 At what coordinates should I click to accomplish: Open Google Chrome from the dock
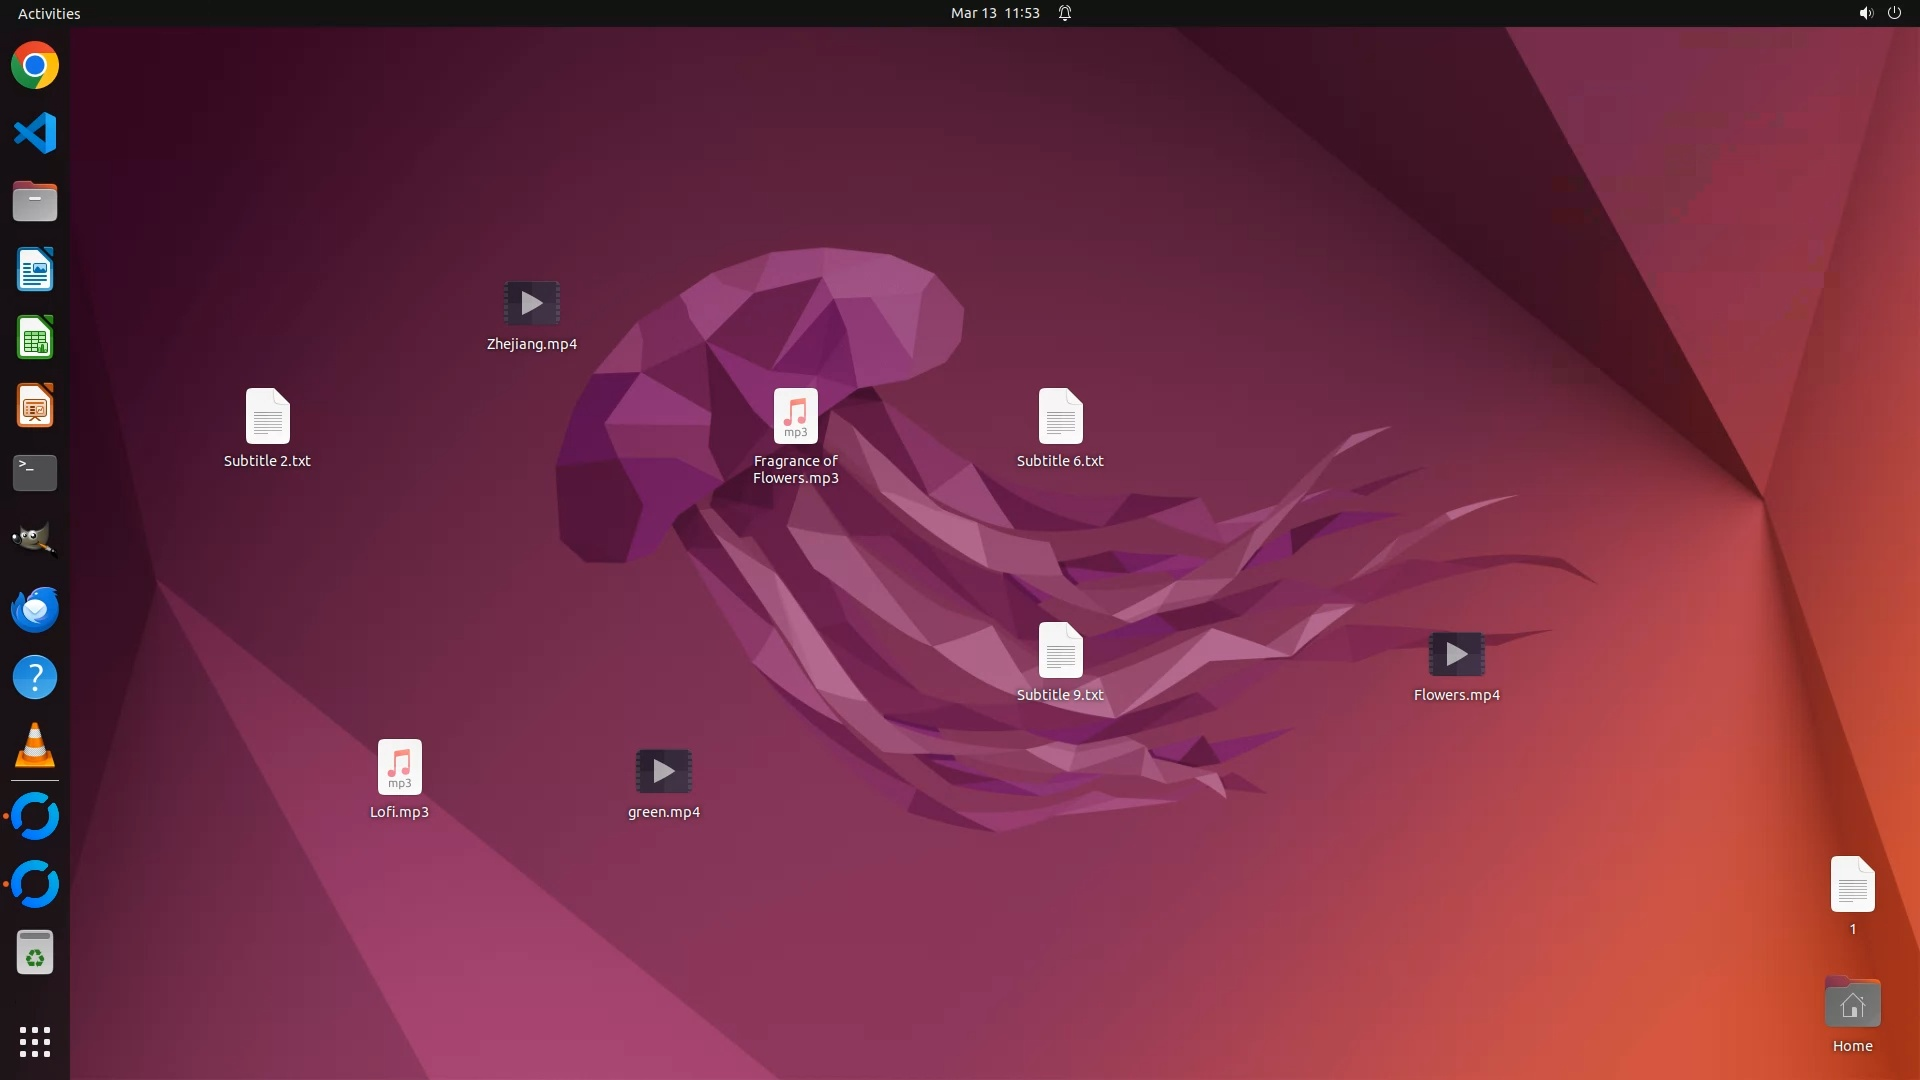(35, 66)
